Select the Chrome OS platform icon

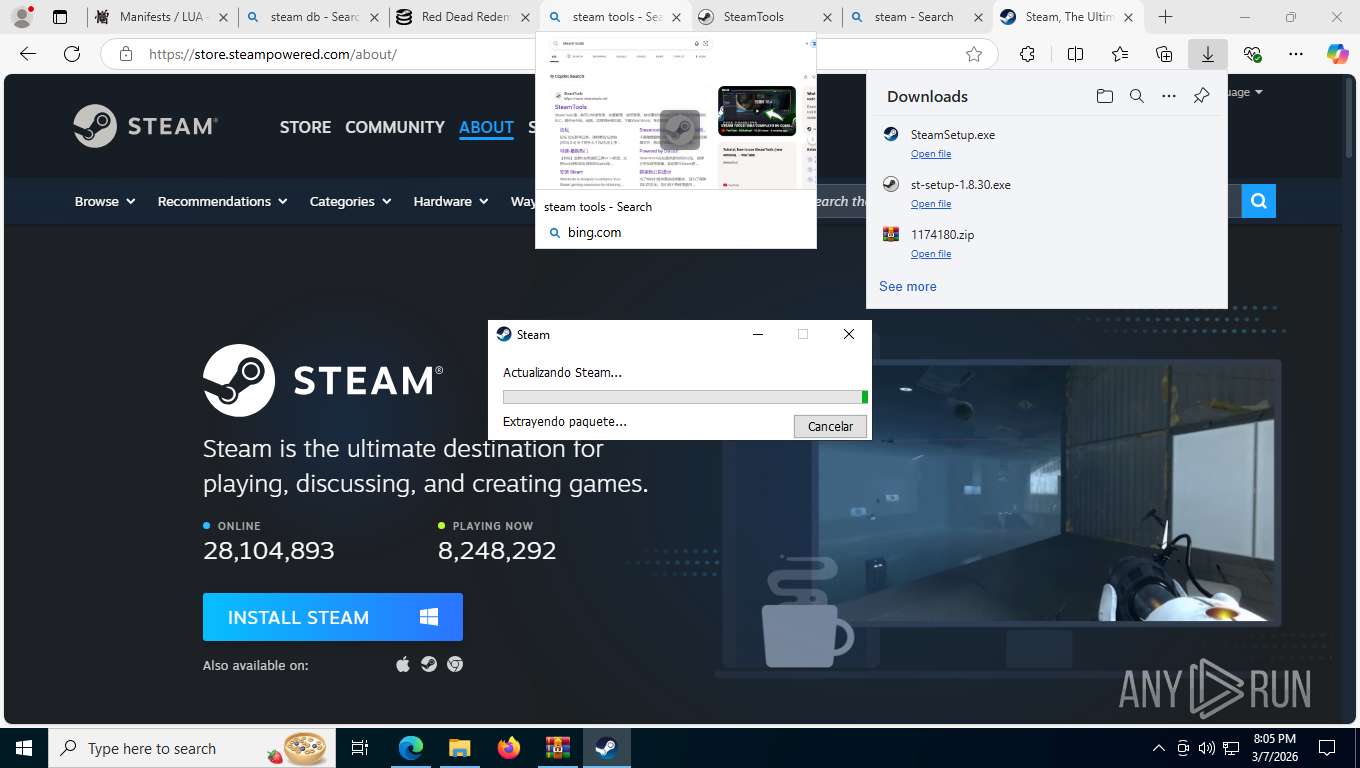(455, 664)
